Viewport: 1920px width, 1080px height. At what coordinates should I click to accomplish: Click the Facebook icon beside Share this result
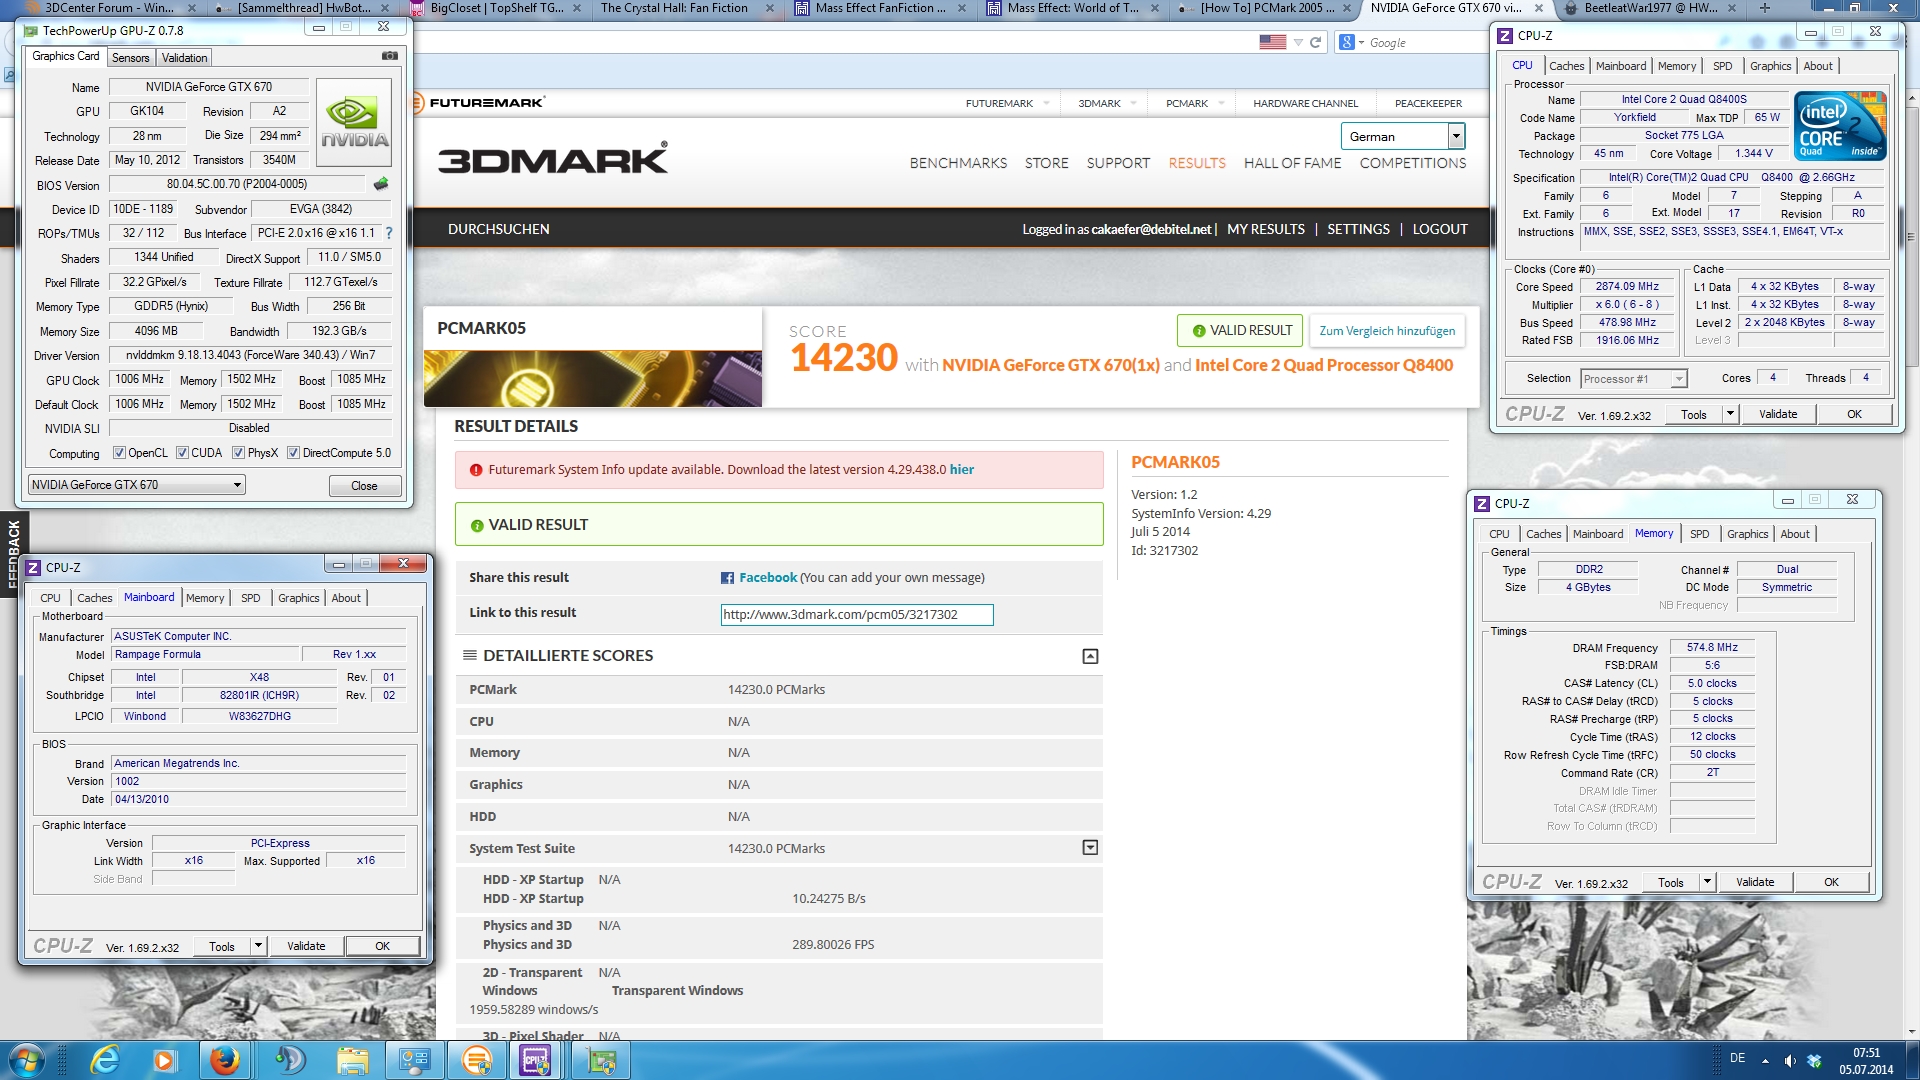coord(727,578)
